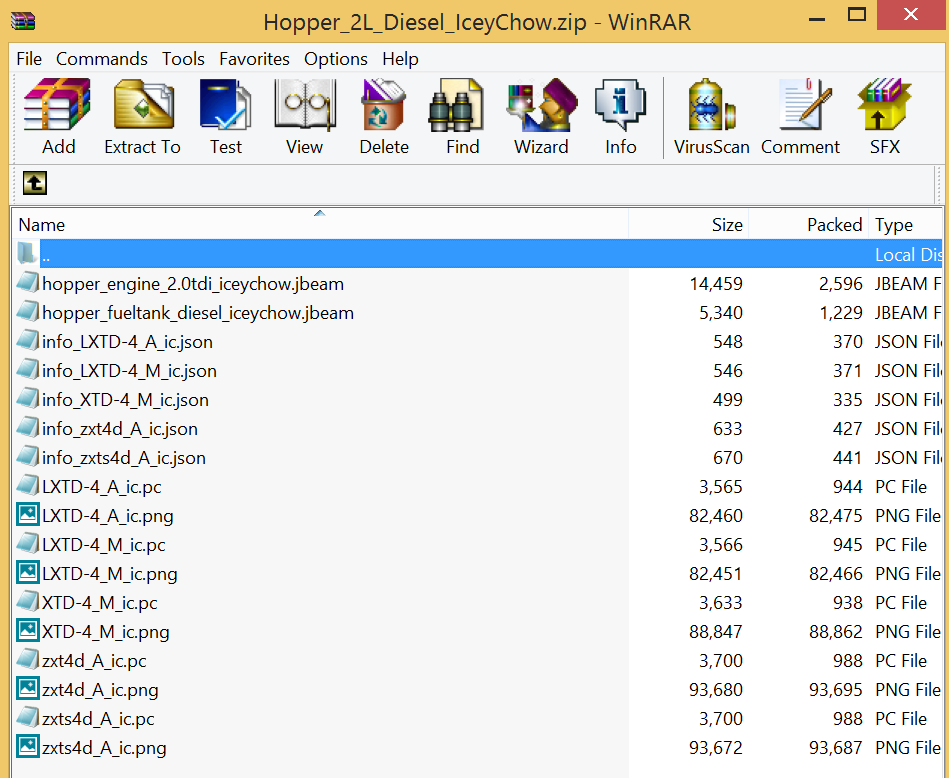Sort by the Name column header
The width and height of the screenshot is (949, 778).
point(320,225)
